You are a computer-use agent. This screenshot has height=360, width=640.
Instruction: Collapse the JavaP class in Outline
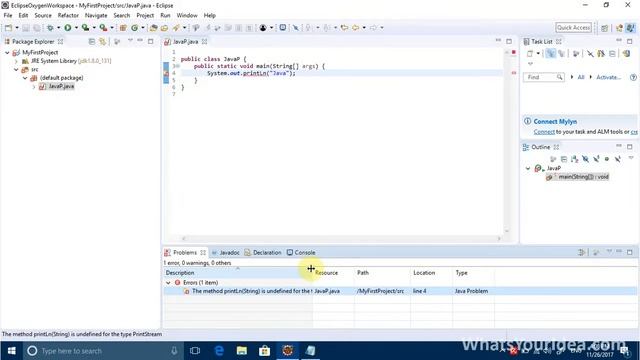[528, 168]
